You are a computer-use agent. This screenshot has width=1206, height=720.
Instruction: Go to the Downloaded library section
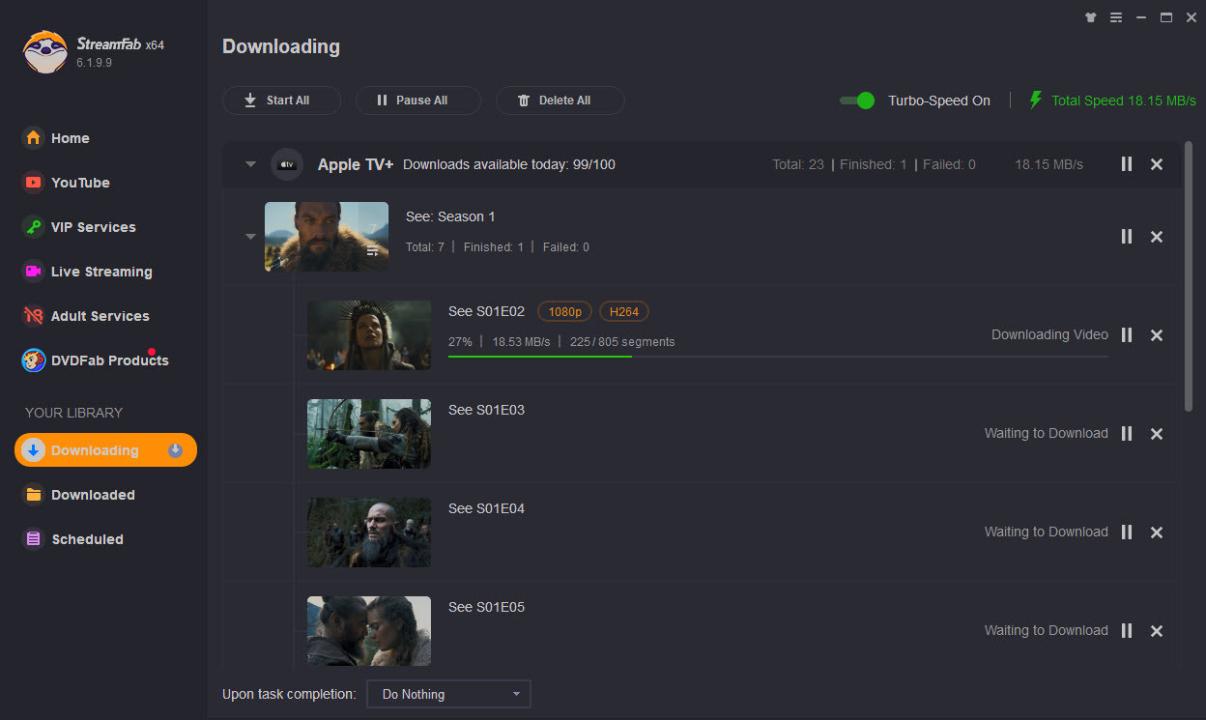point(92,495)
